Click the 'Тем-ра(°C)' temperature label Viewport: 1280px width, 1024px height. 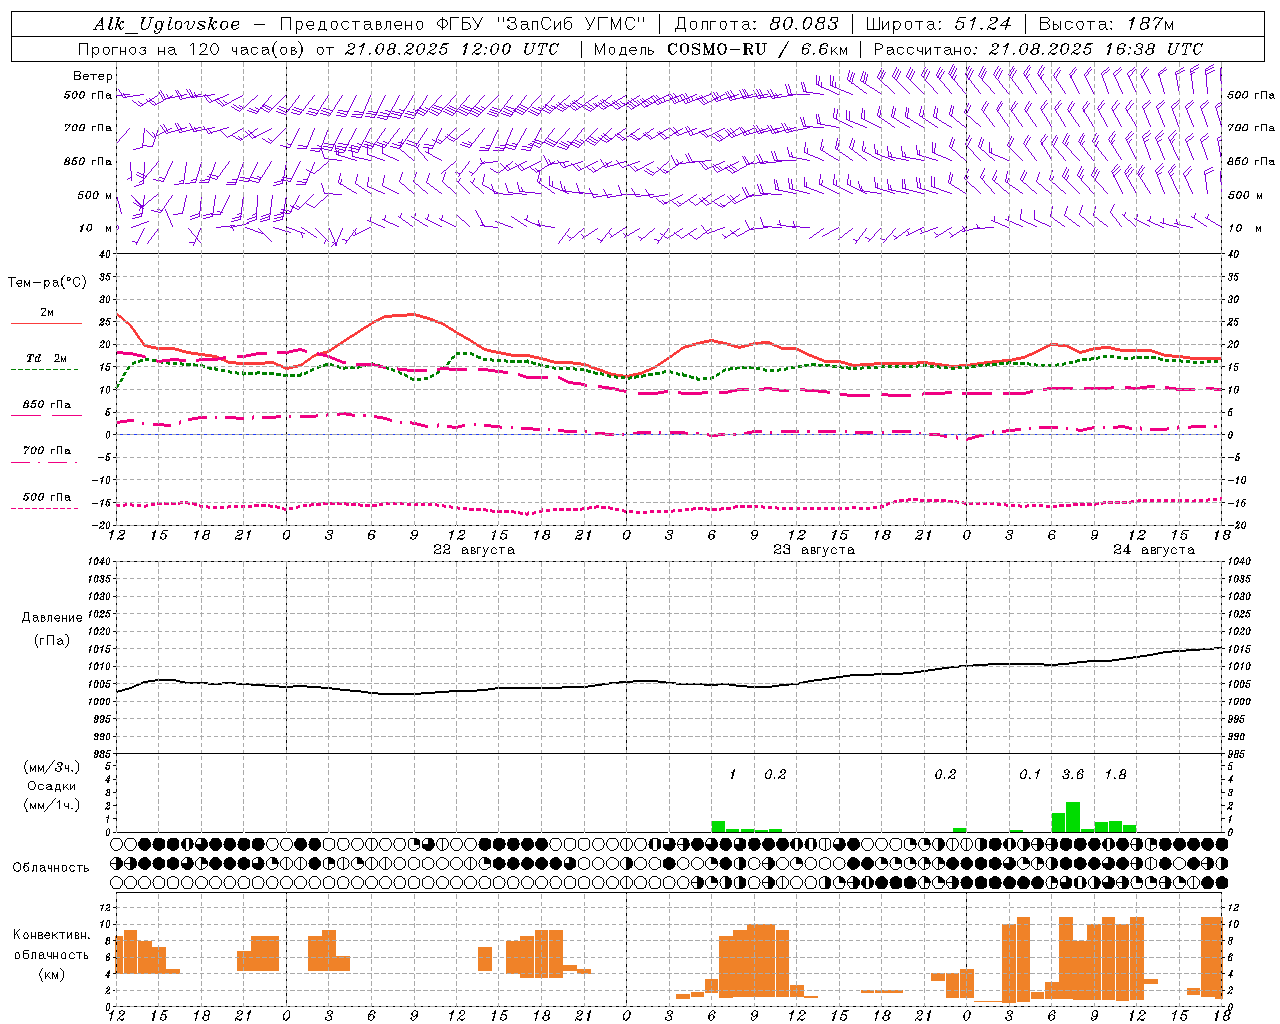(x=47, y=283)
